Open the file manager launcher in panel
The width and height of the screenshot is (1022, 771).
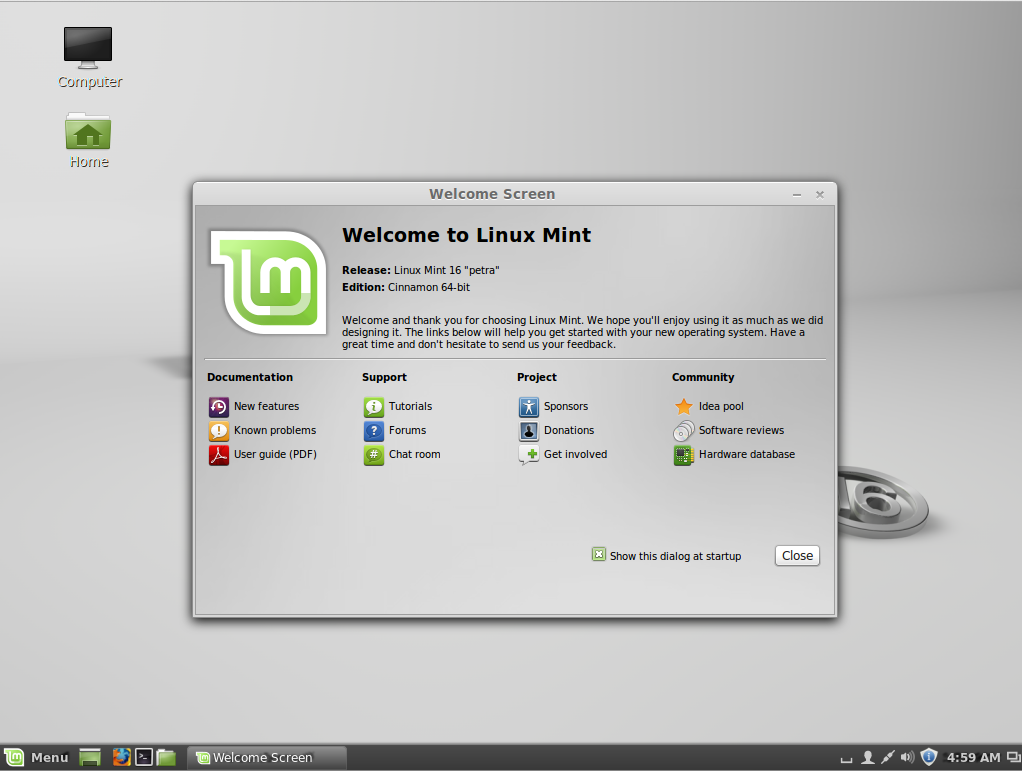(166, 757)
